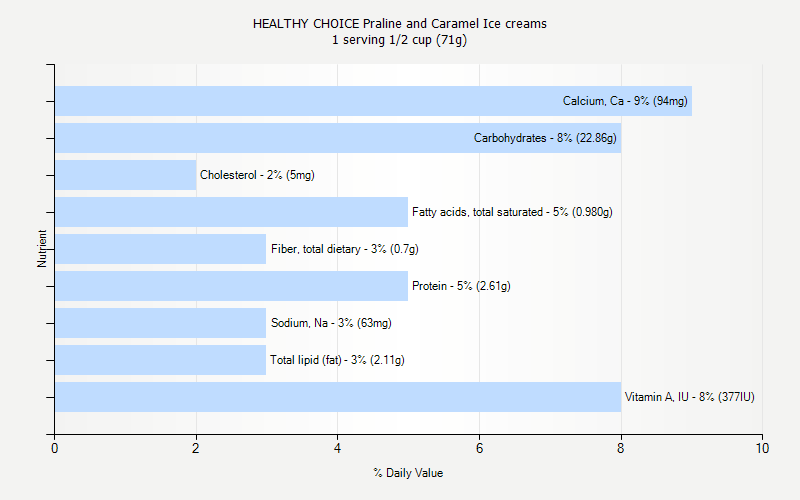Click the Vitamin A, IU bar
800x500 pixels.
pyautogui.click(x=338, y=397)
